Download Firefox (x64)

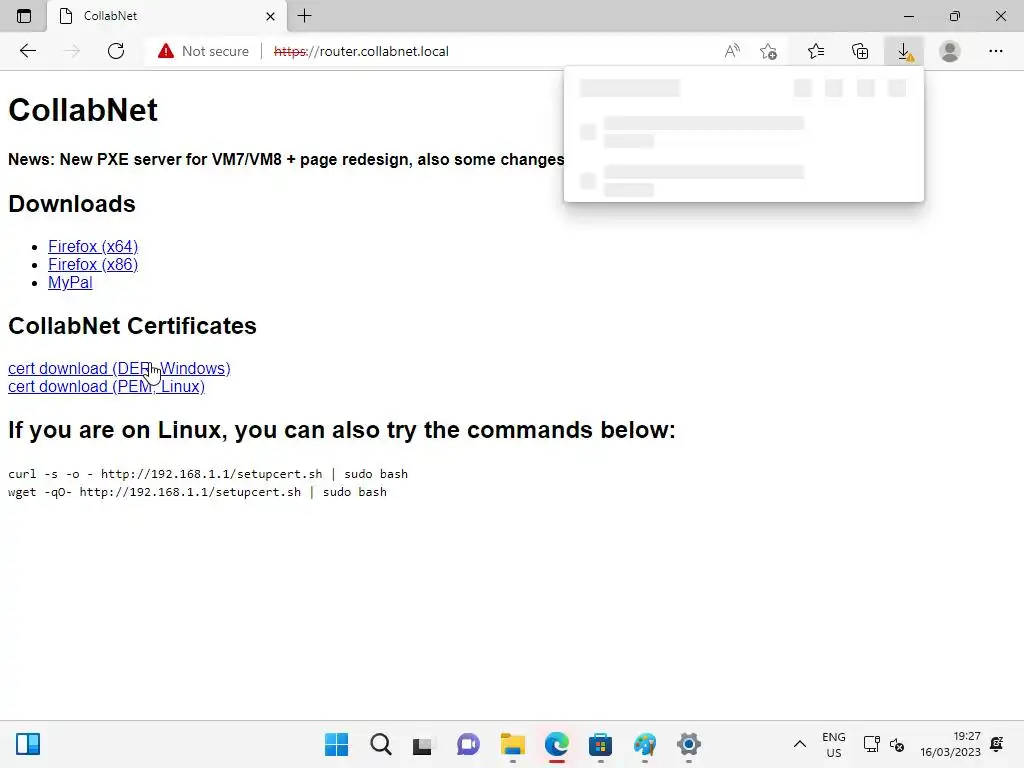(x=93, y=246)
